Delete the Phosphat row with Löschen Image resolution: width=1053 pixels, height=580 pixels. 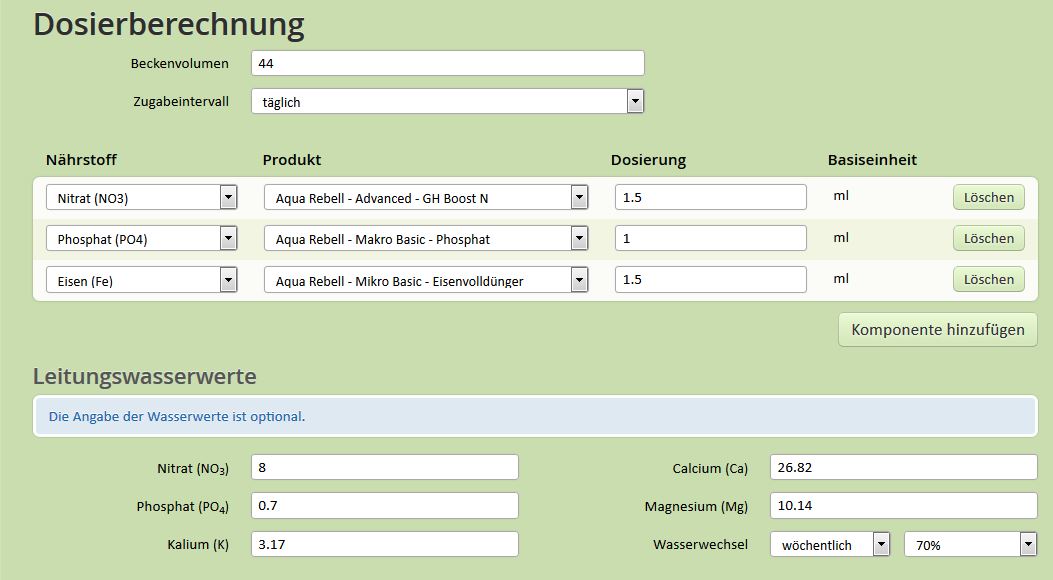tap(989, 238)
